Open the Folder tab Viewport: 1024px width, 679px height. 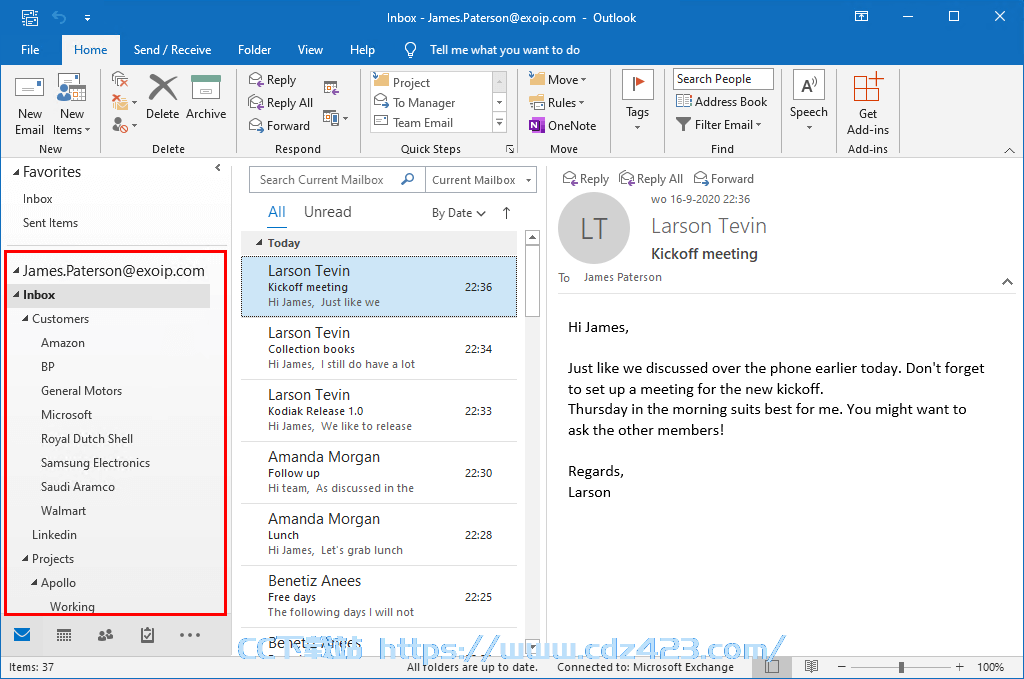[255, 50]
